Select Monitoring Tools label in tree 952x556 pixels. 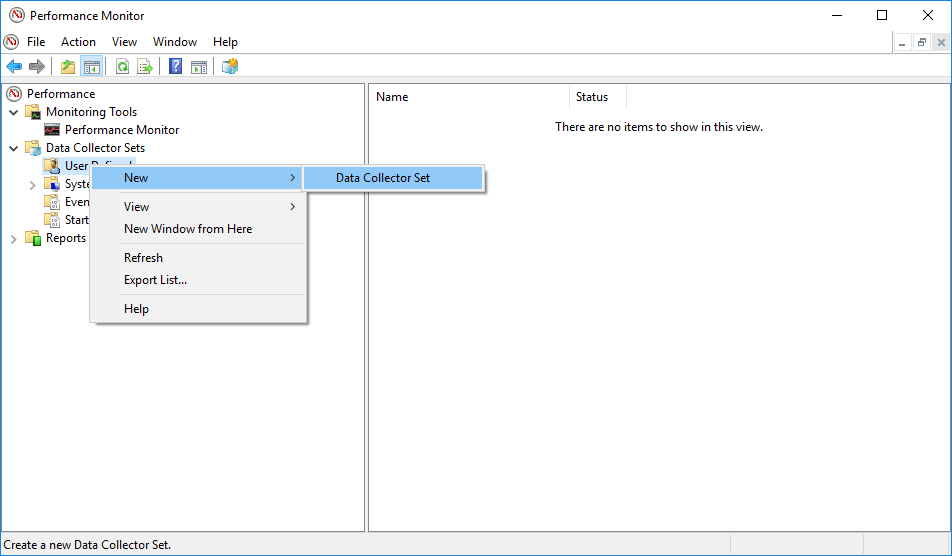pyautogui.click(x=92, y=112)
